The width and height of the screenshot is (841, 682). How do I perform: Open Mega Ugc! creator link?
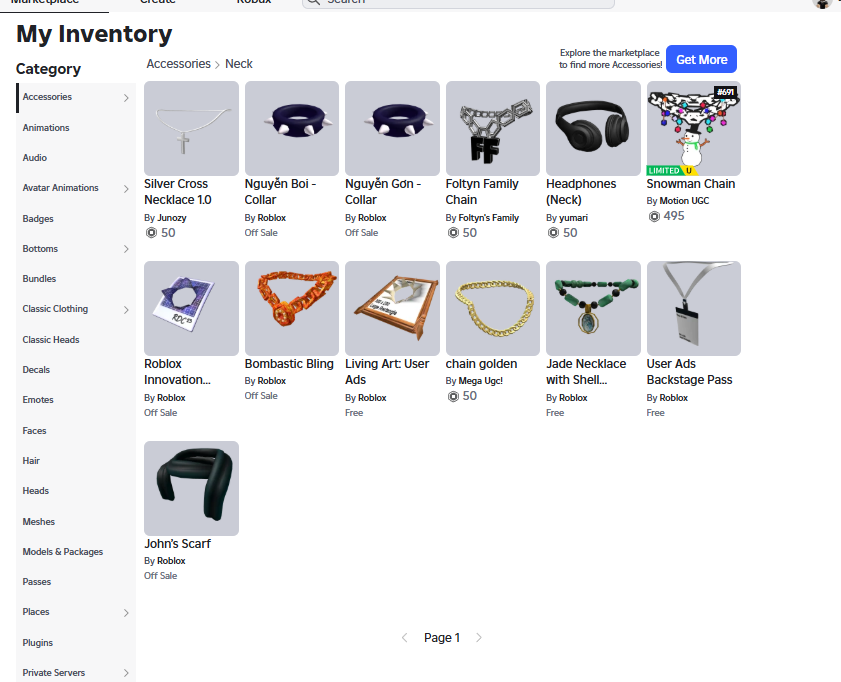point(481,381)
